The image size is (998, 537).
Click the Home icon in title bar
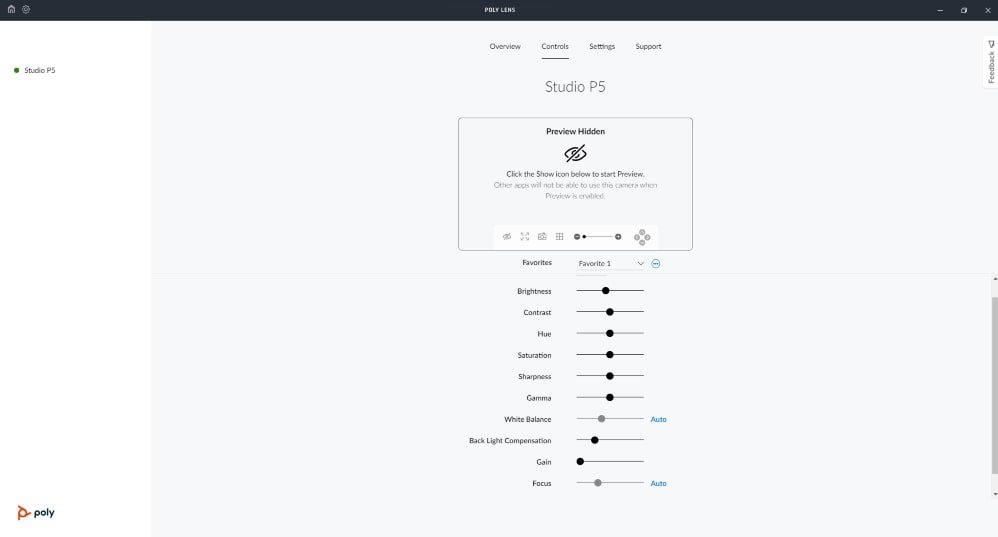(x=11, y=9)
